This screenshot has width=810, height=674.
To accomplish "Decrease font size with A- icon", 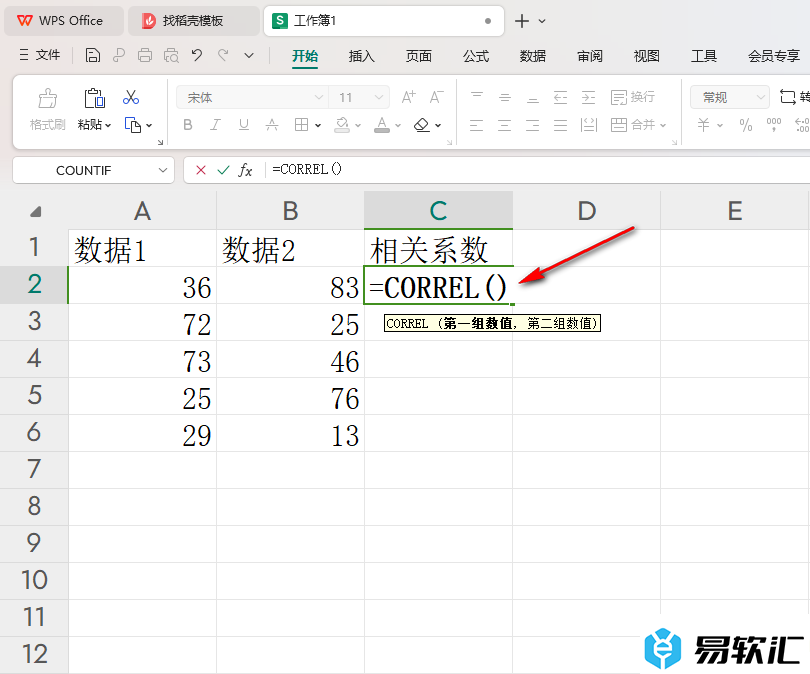I will pos(437,97).
